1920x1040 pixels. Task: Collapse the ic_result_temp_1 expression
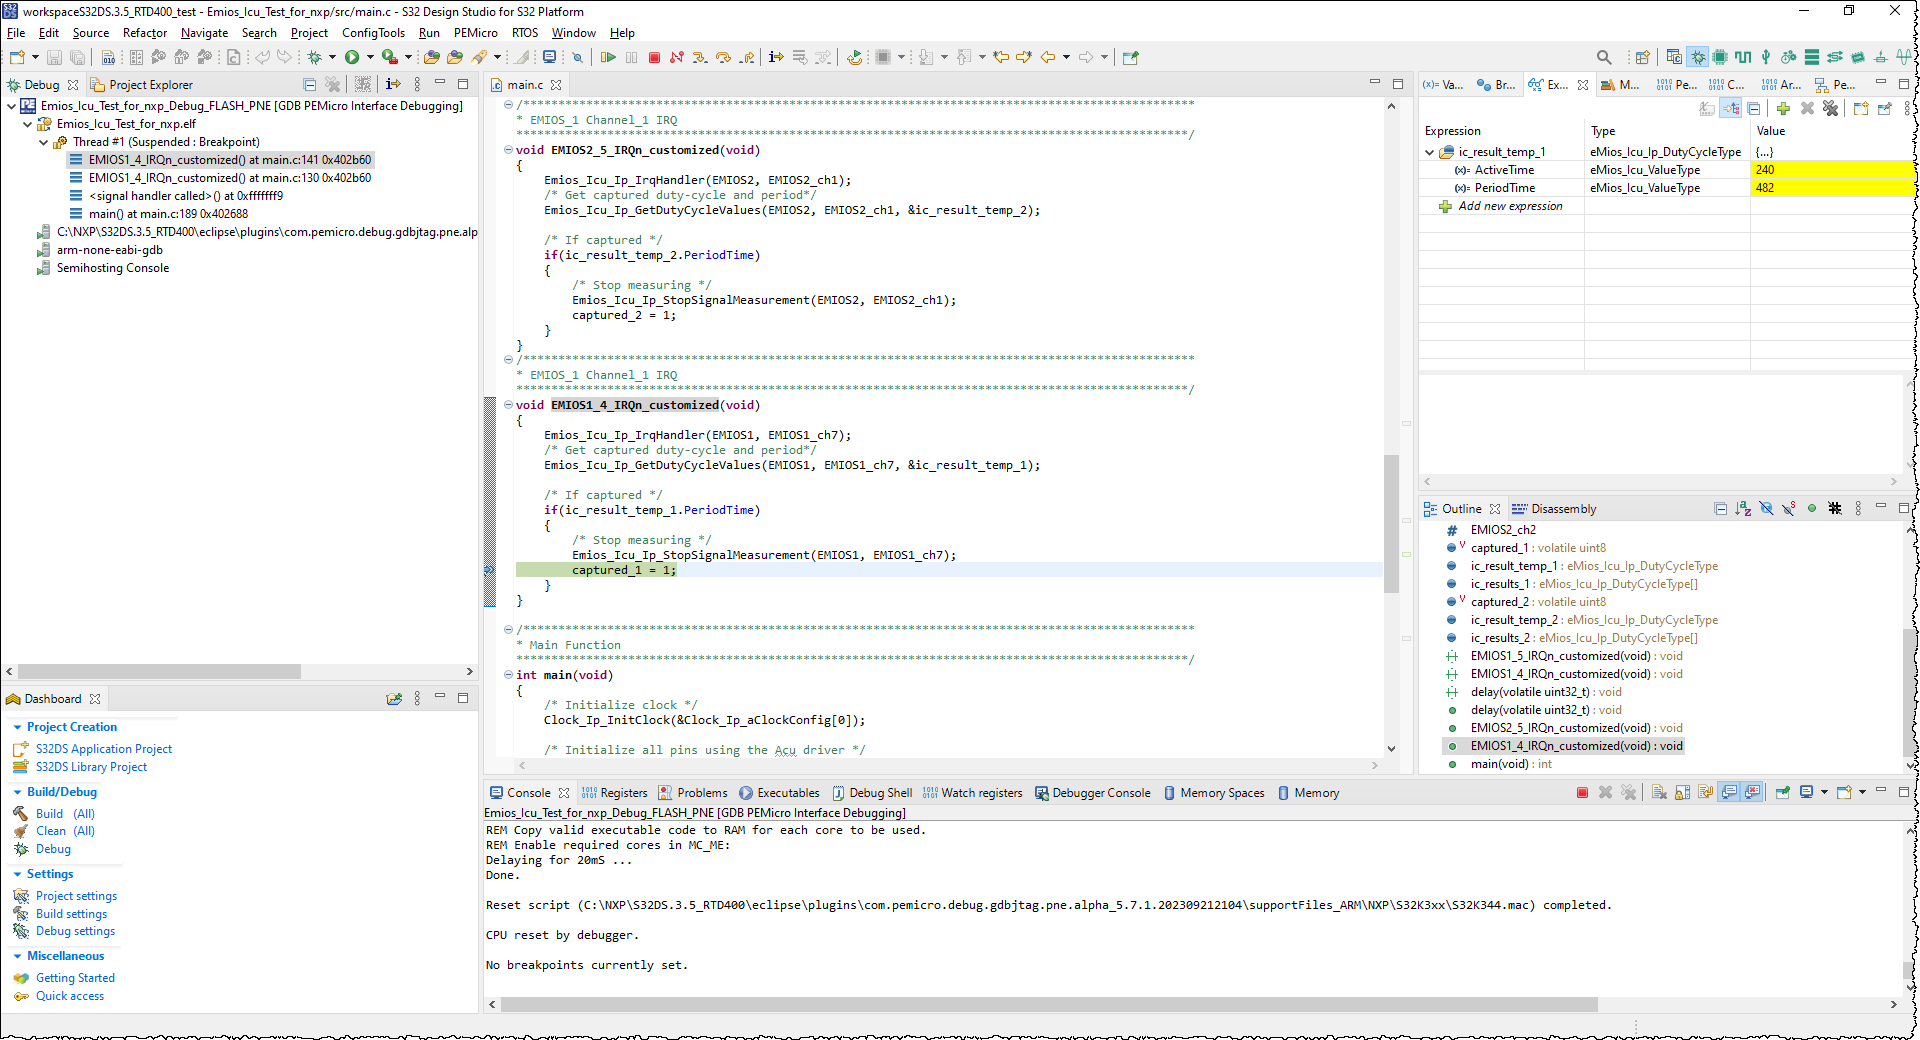[1430, 152]
